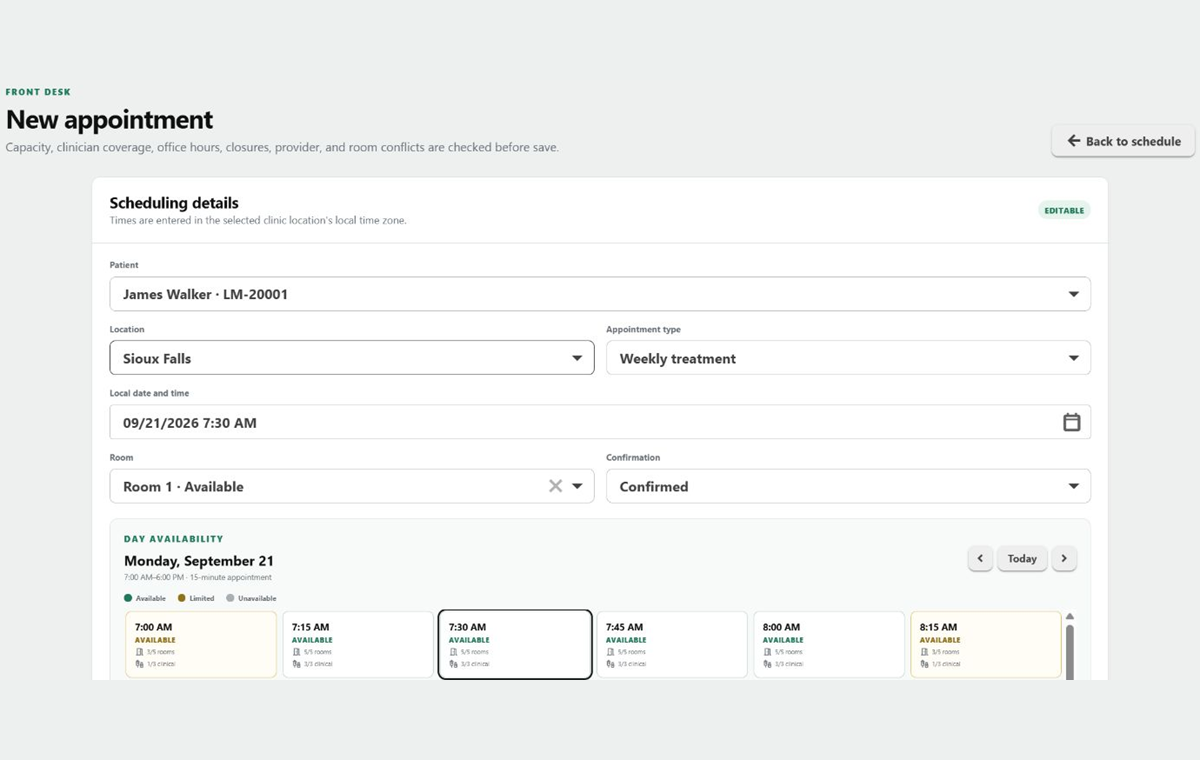Image resolution: width=1200 pixels, height=760 pixels.
Task: Click the clinicians icon in the 7:00 AM slot
Action: pyautogui.click(x=139, y=664)
